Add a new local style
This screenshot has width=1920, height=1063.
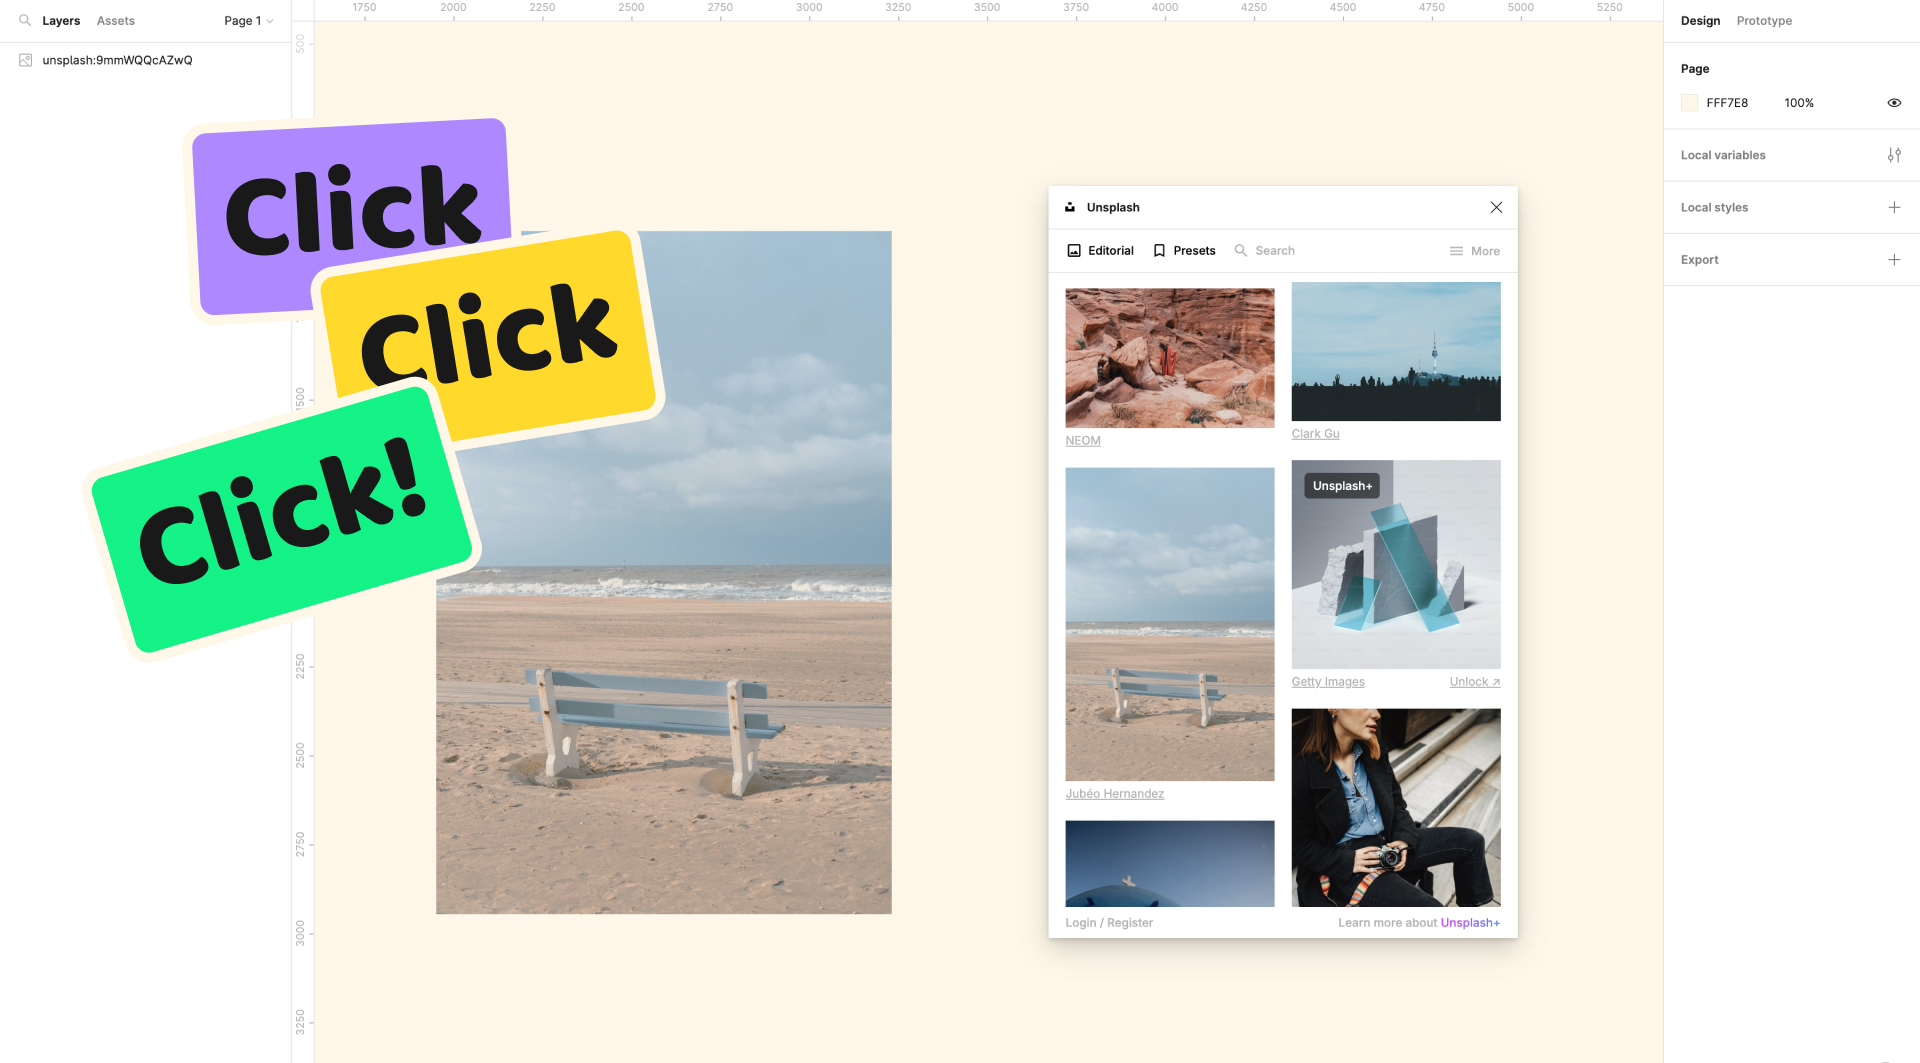(1894, 207)
